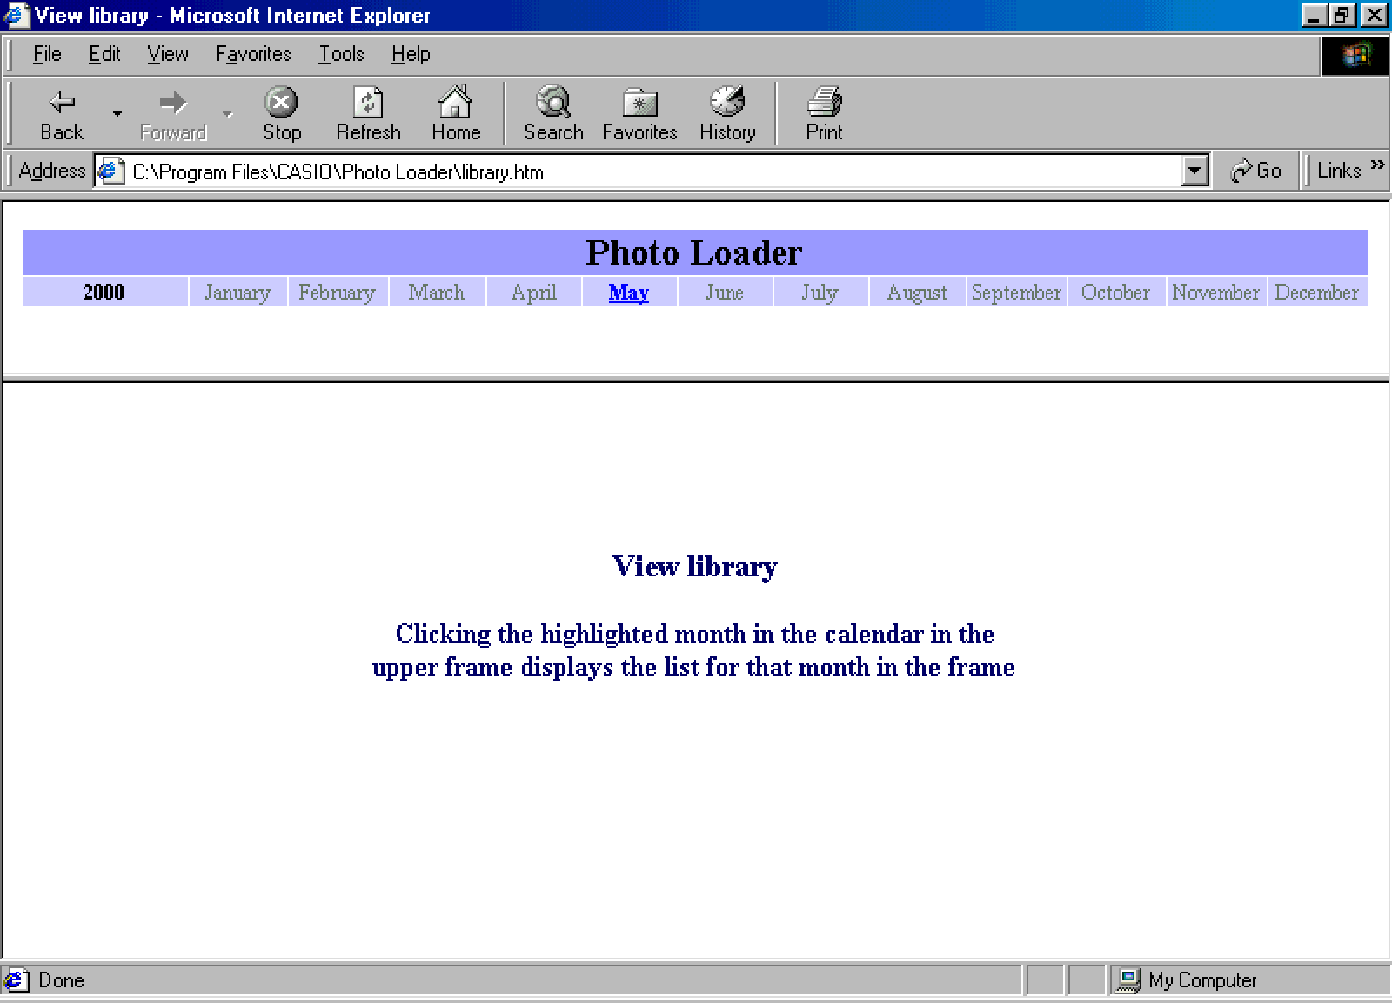The height and width of the screenshot is (1003, 1392).
Task: Open the Edit menu
Action: tap(104, 54)
